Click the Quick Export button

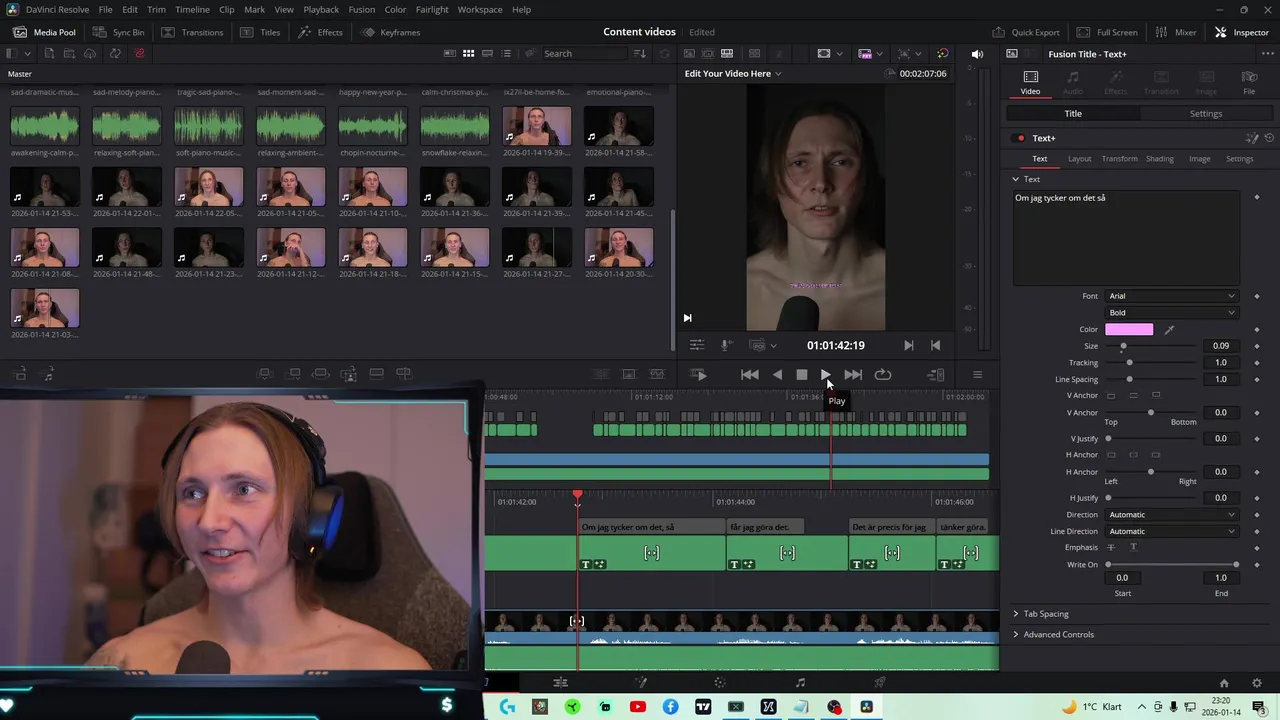click(1025, 32)
